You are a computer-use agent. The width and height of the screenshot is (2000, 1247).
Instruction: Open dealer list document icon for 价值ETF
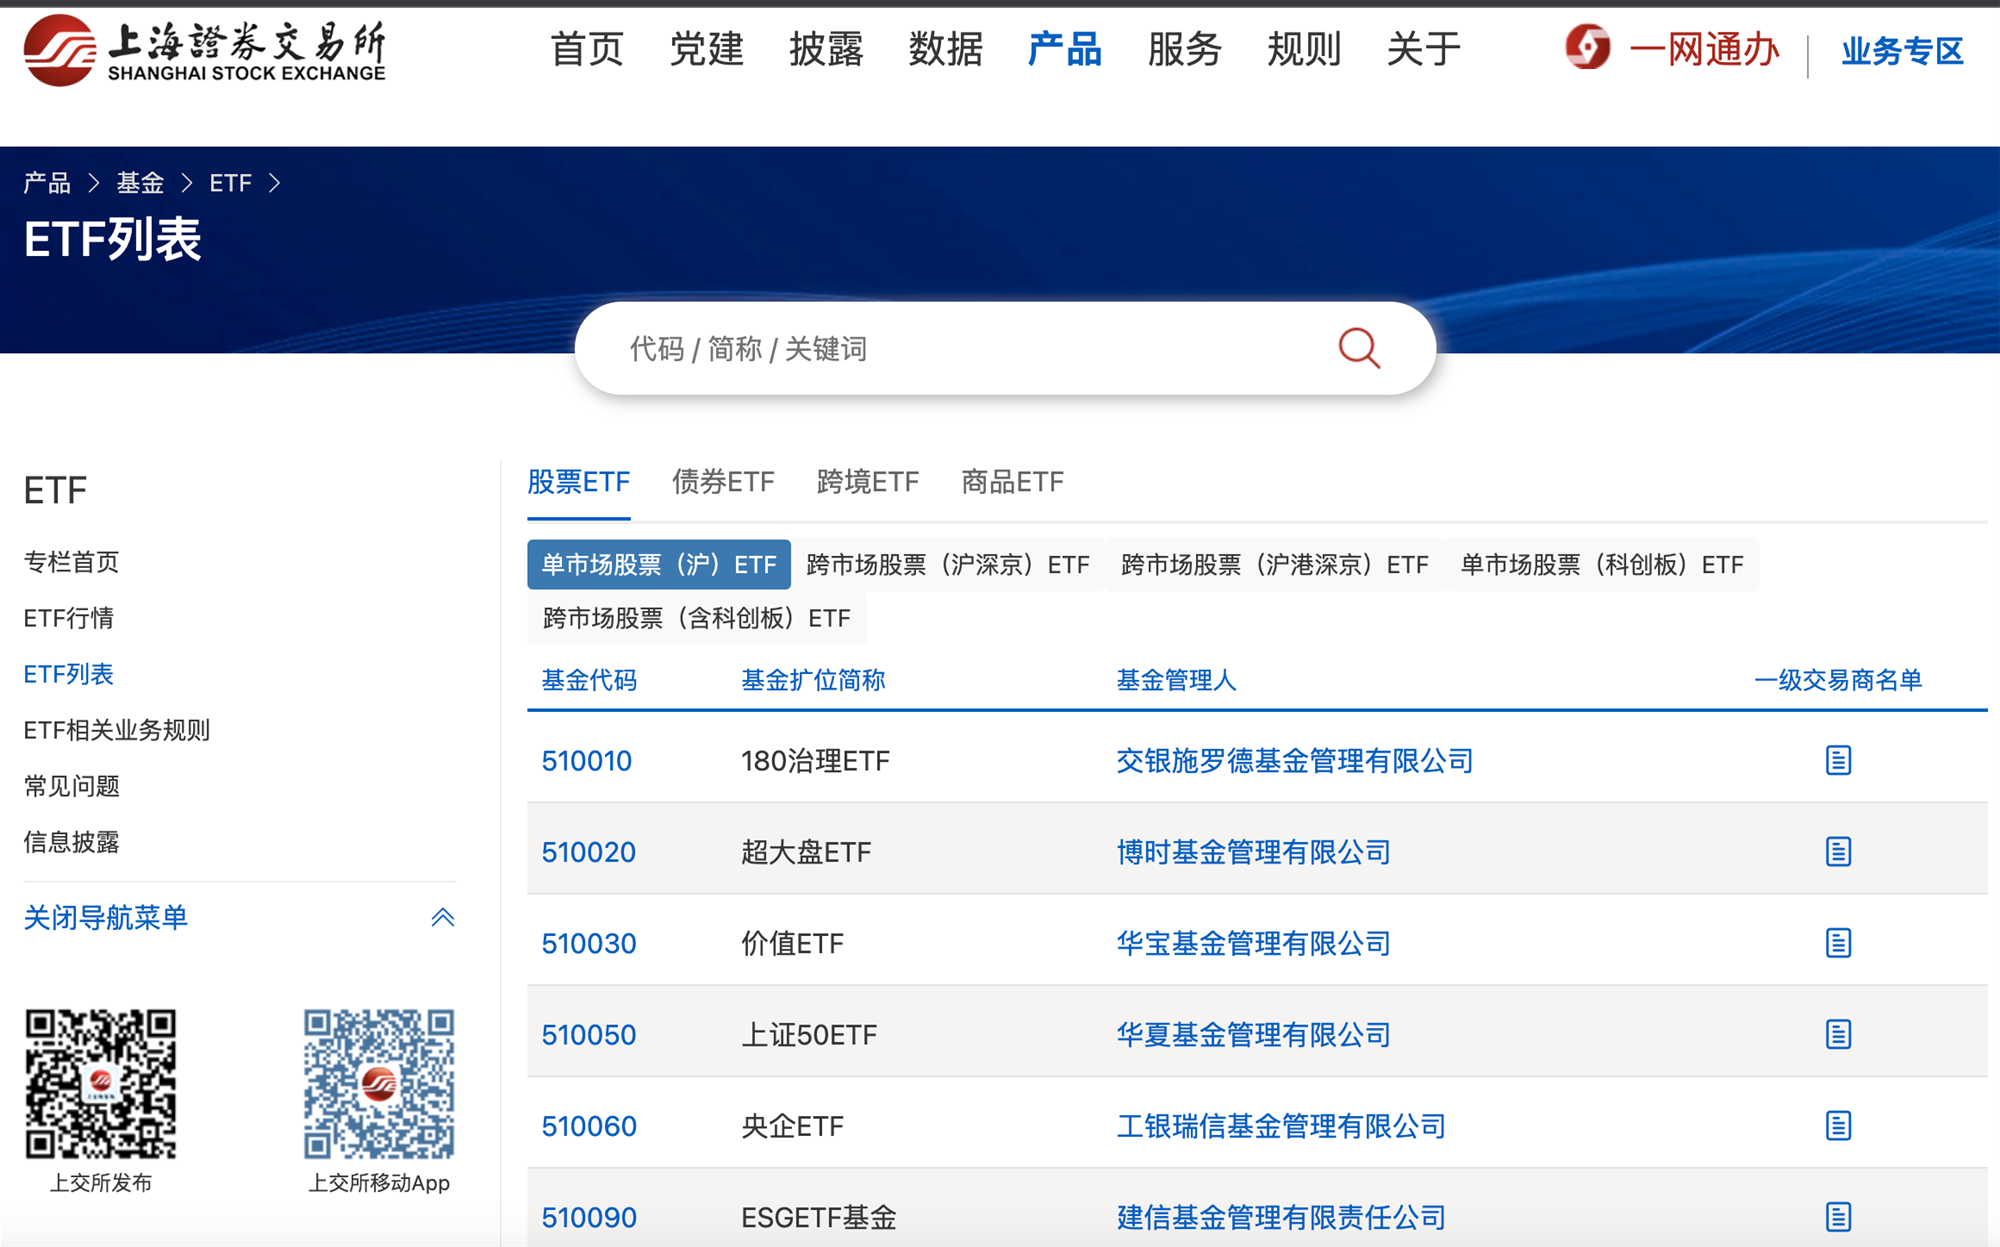click(1838, 943)
